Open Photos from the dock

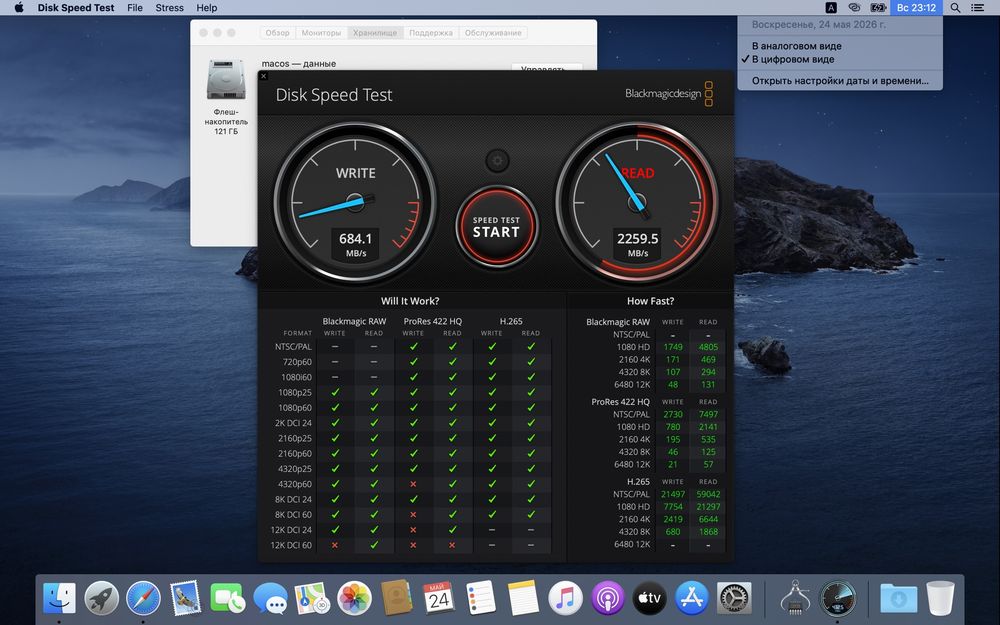tap(354, 598)
